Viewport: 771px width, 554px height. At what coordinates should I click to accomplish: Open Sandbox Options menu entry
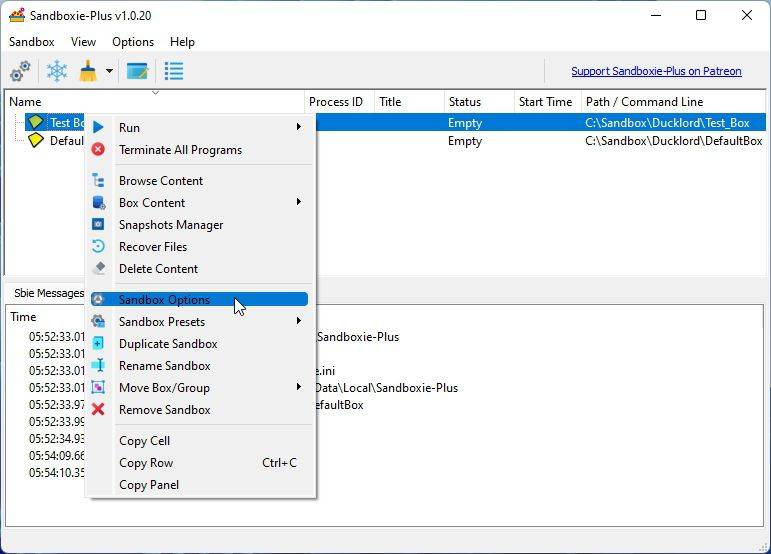(200, 299)
